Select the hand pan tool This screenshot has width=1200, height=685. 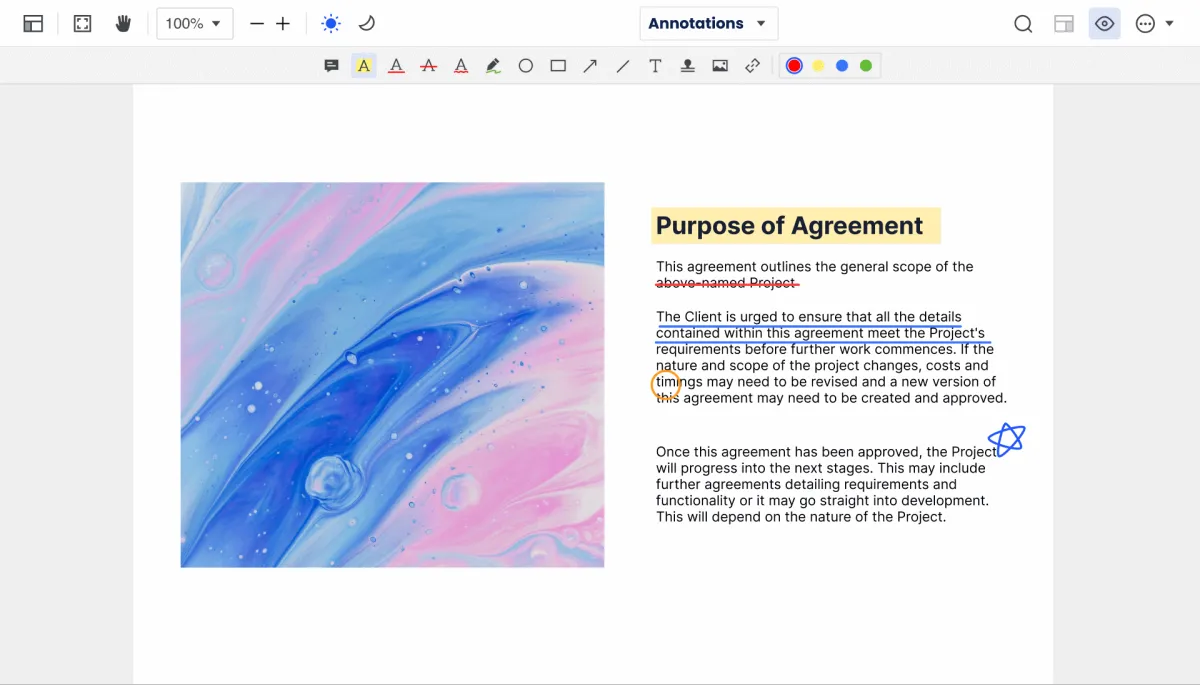[x=123, y=23]
